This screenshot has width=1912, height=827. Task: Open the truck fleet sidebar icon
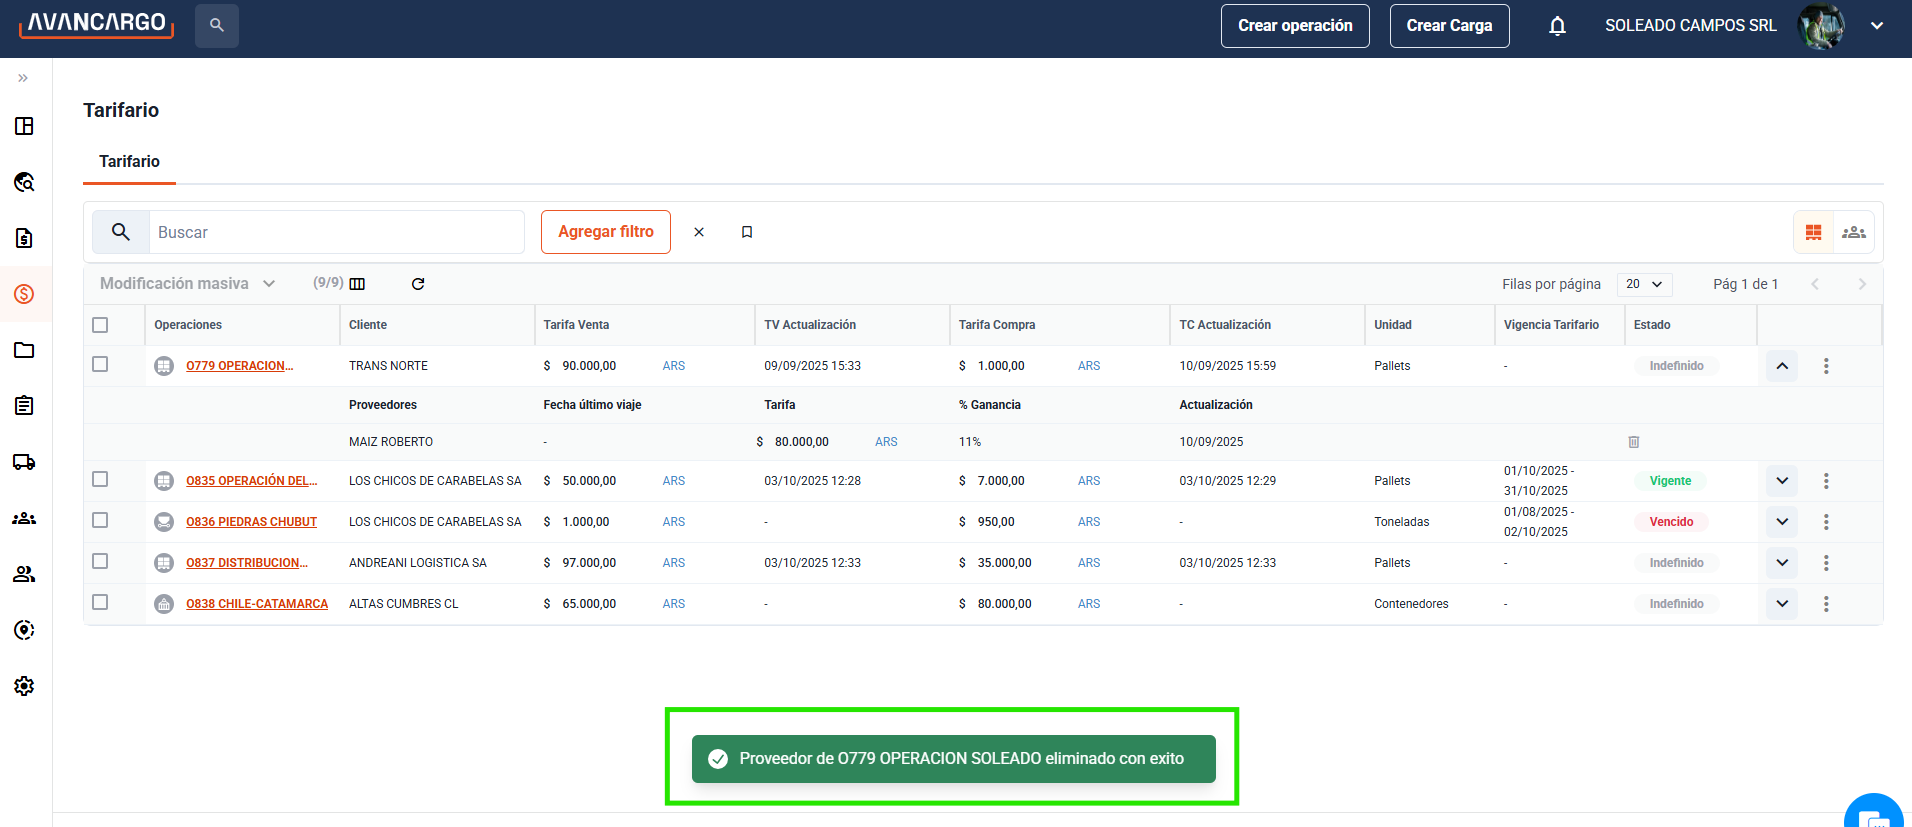(x=24, y=462)
